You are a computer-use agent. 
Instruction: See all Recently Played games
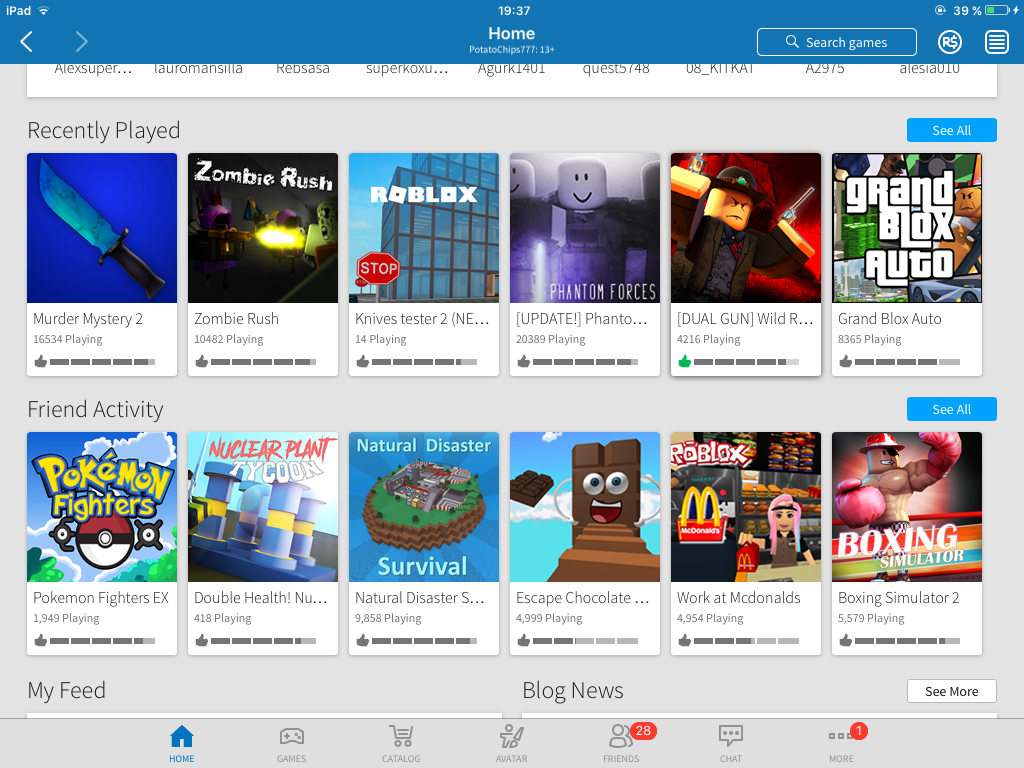pos(952,130)
